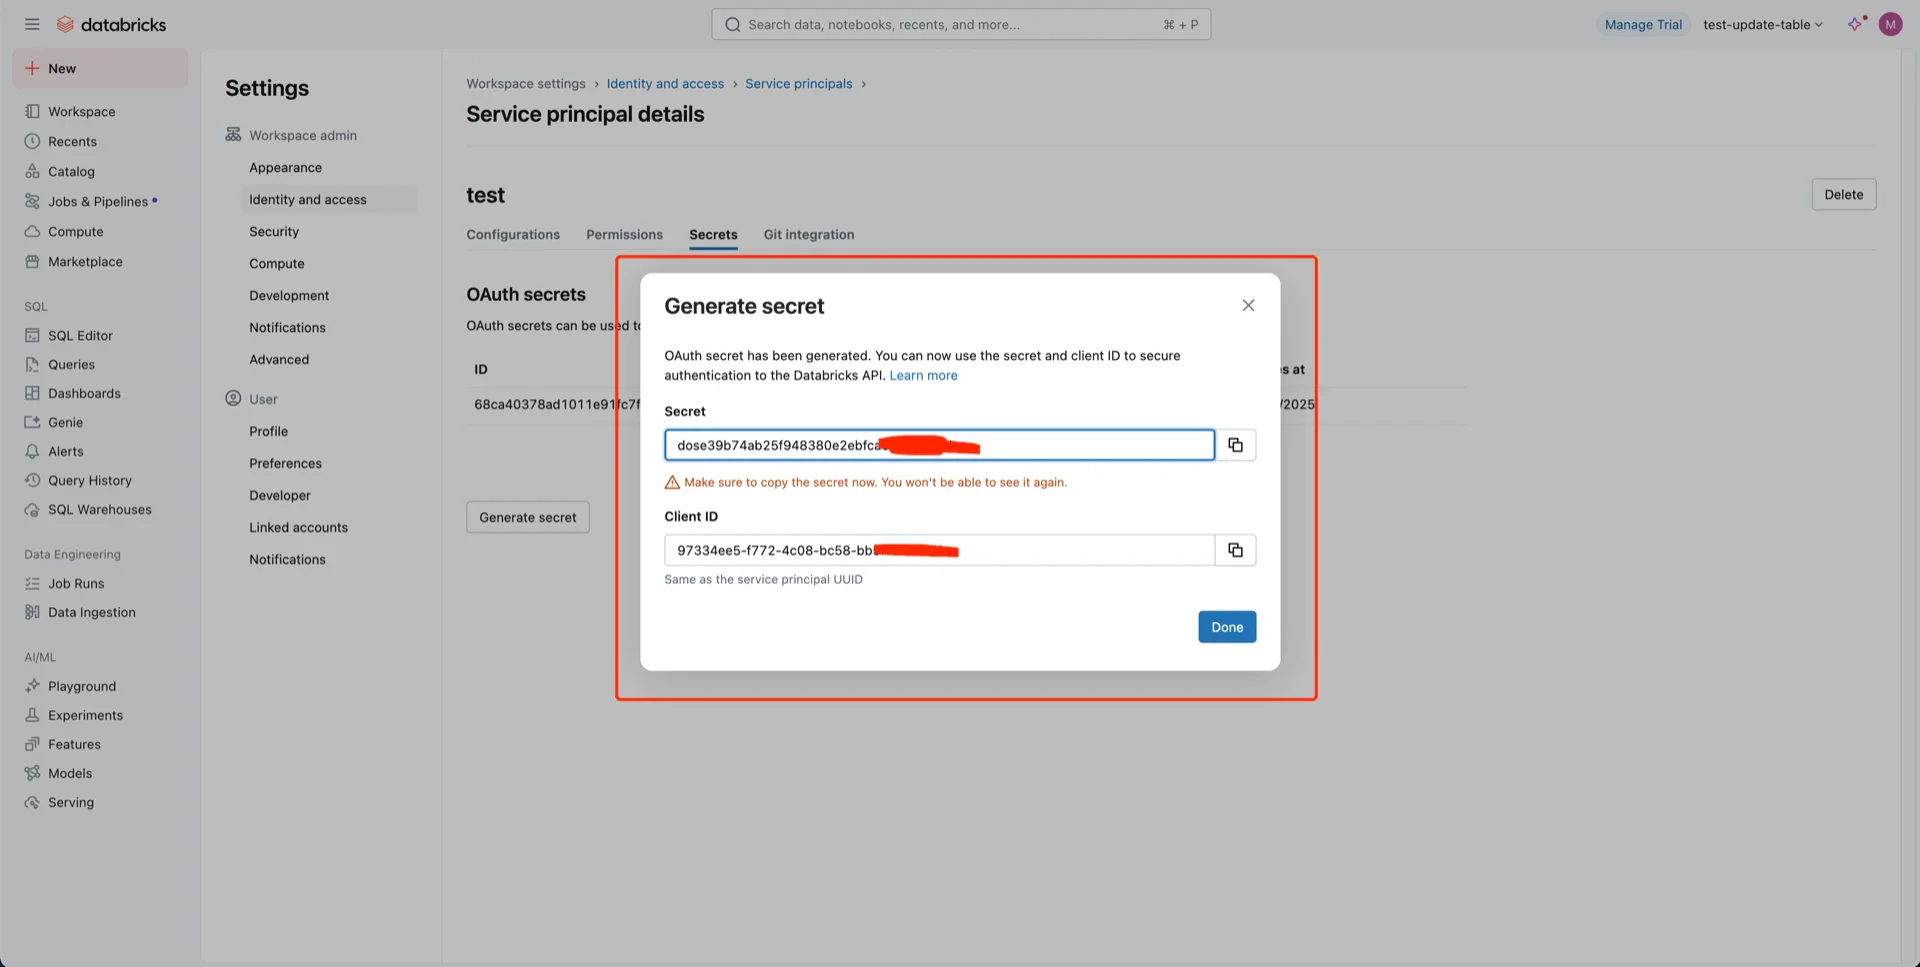Open Advanced settings
The height and width of the screenshot is (967, 1920).
click(x=279, y=359)
